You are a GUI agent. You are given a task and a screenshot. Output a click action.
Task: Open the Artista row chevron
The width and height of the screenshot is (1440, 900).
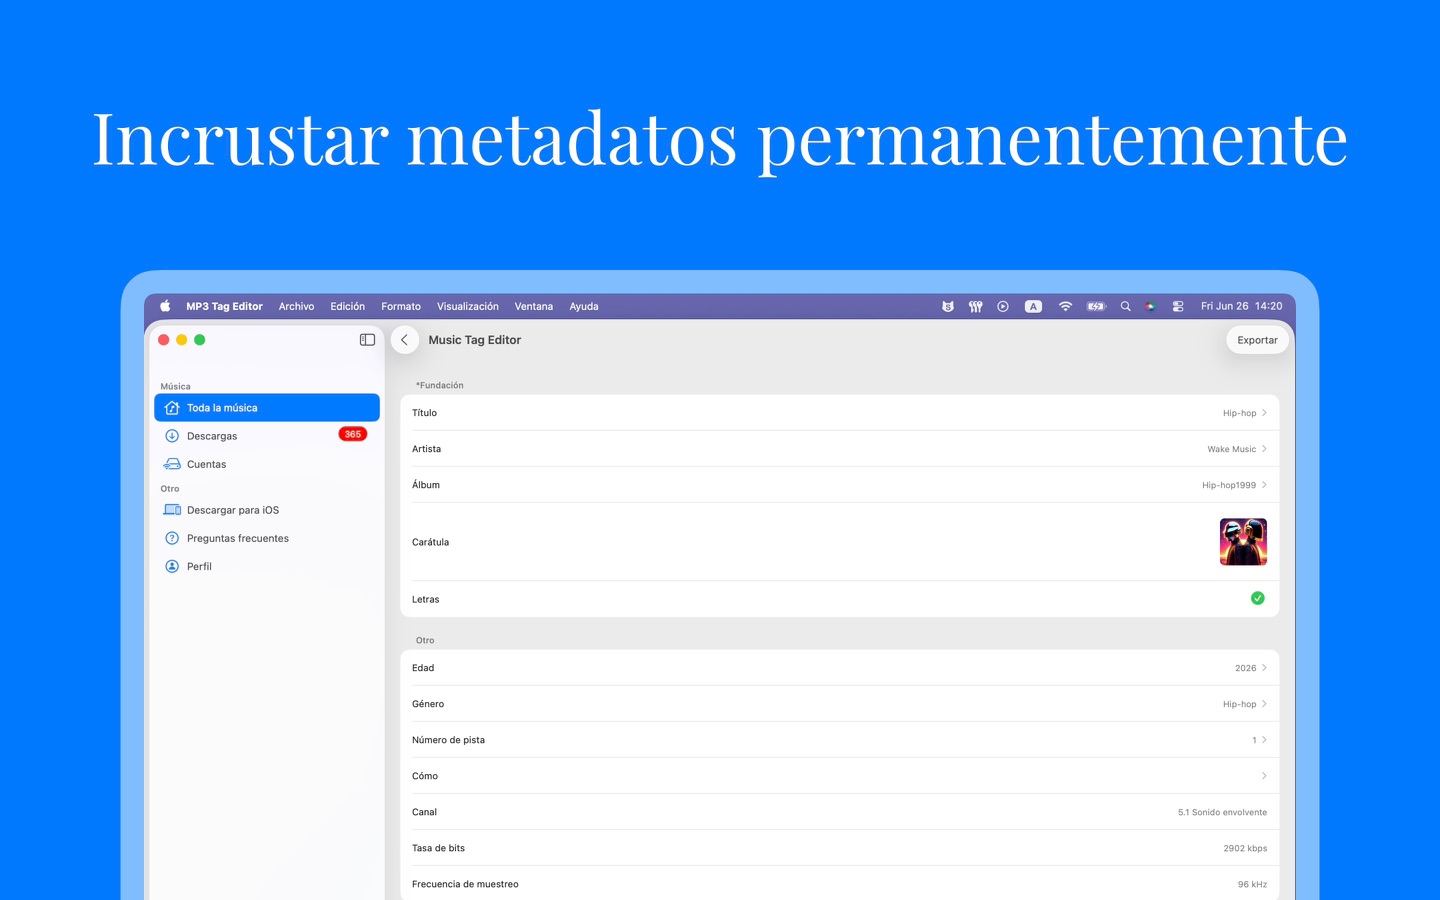[x=1264, y=449]
